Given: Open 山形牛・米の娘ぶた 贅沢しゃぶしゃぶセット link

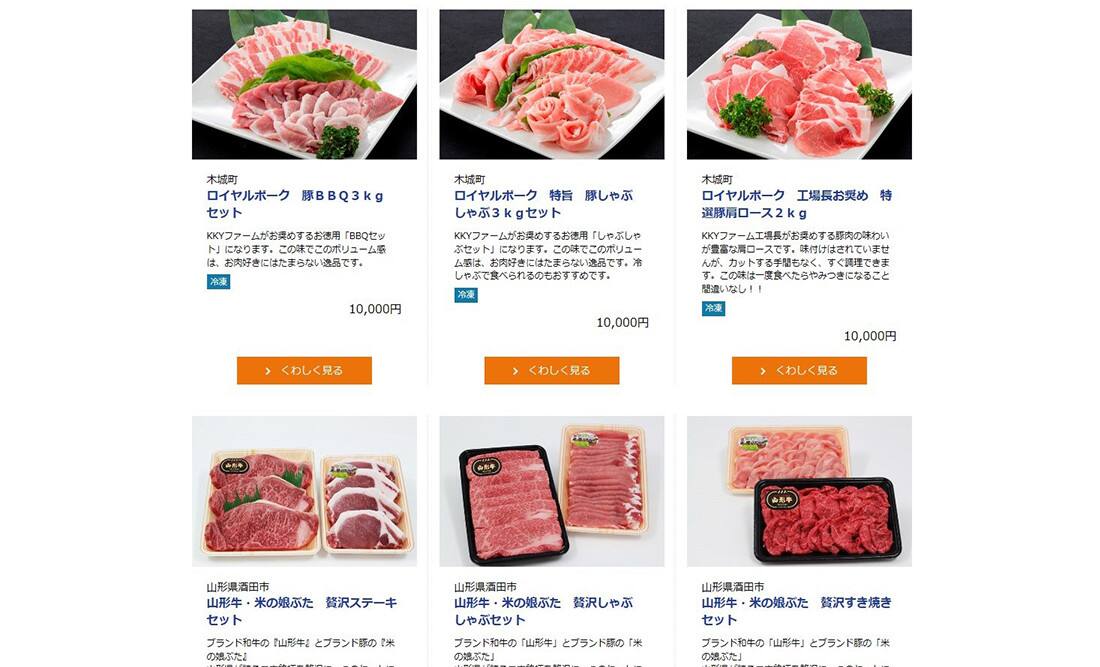Looking at the screenshot, I should tap(544, 611).
